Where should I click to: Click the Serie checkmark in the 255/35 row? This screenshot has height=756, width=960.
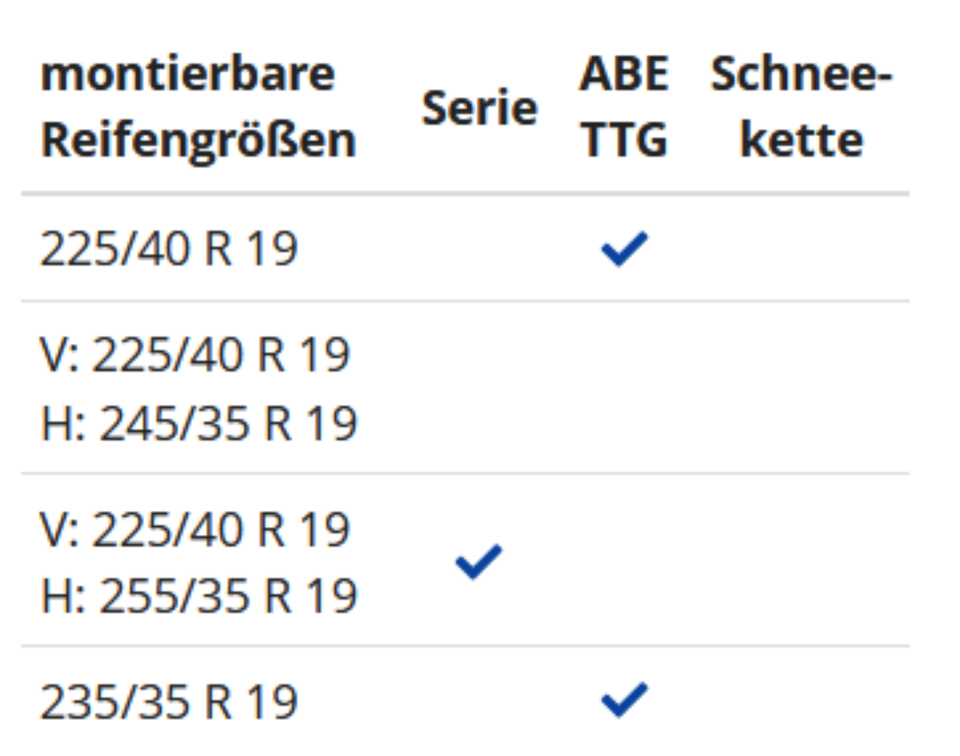pos(479,562)
